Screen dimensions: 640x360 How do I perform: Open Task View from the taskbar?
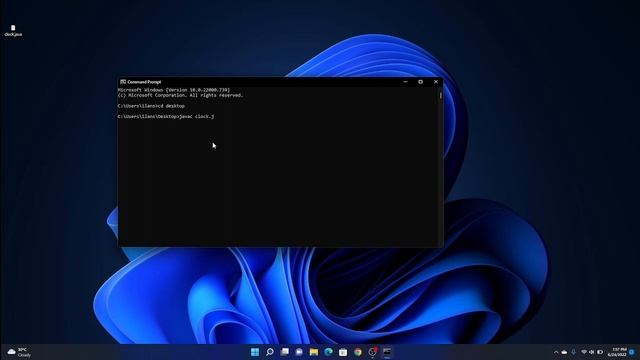coord(284,352)
